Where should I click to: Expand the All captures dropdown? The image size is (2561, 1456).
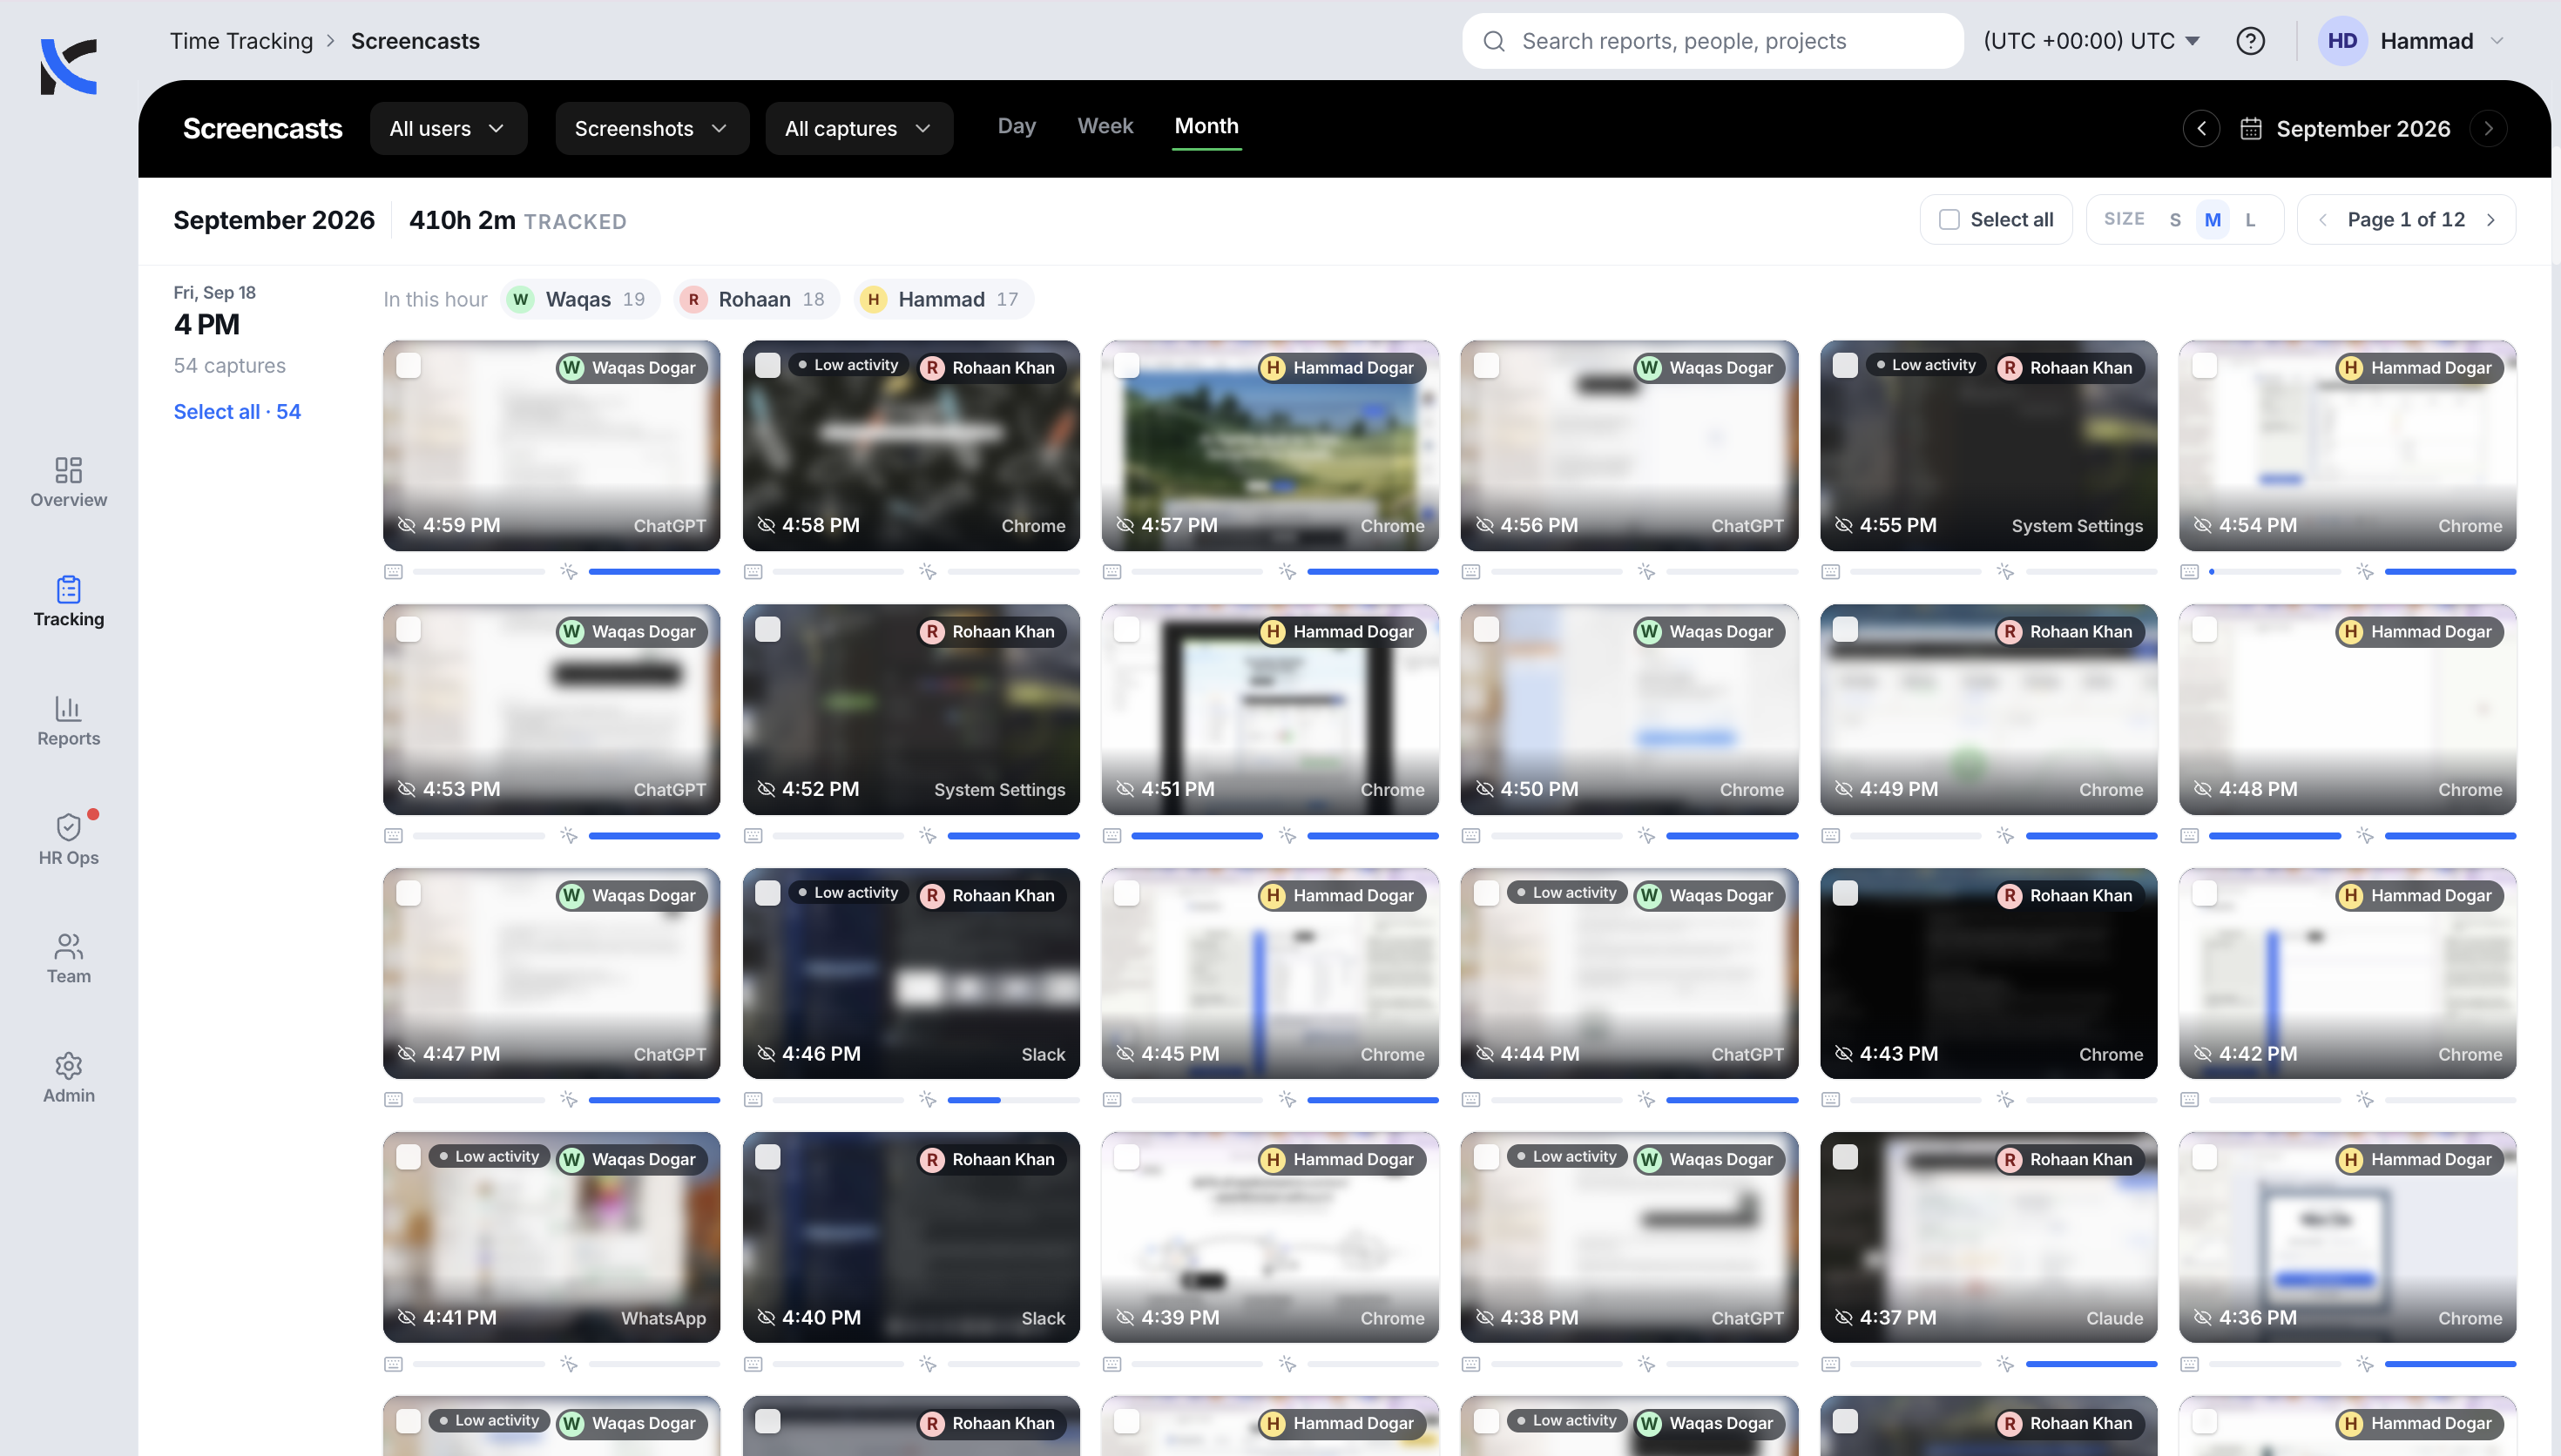coord(858,129)
